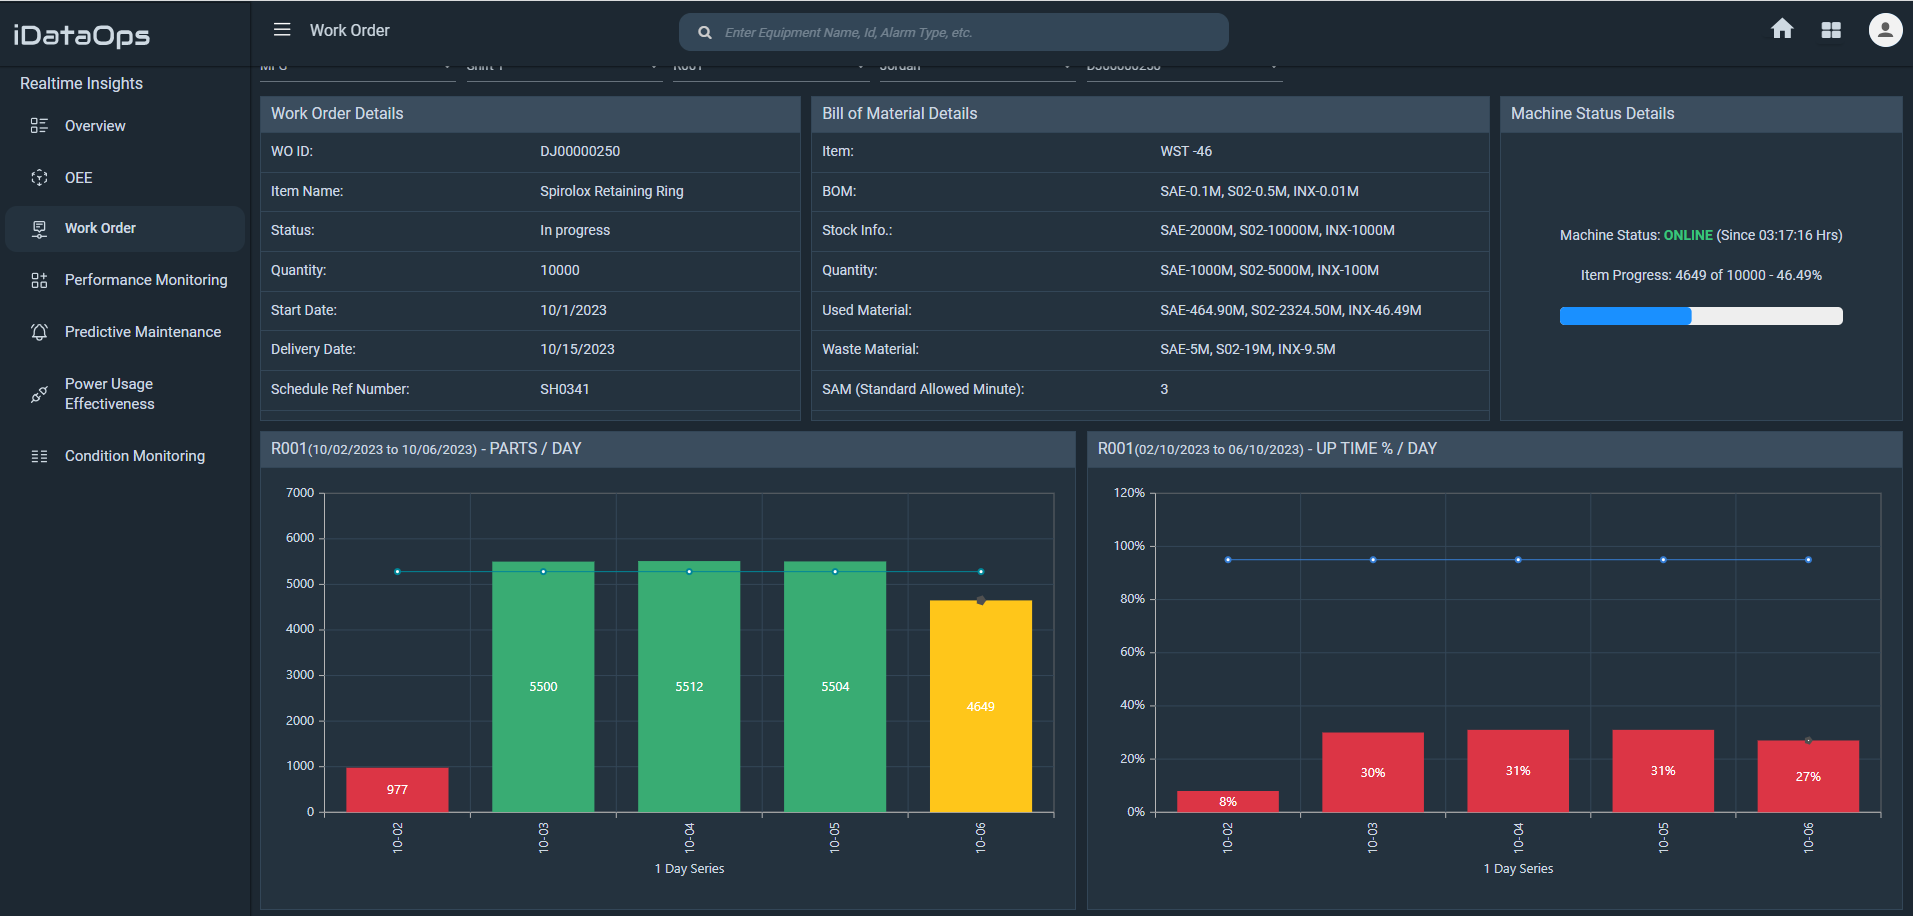Open the Overview section in the sidebar
The height and width of the screenshot is (916, 1913).
94,125
